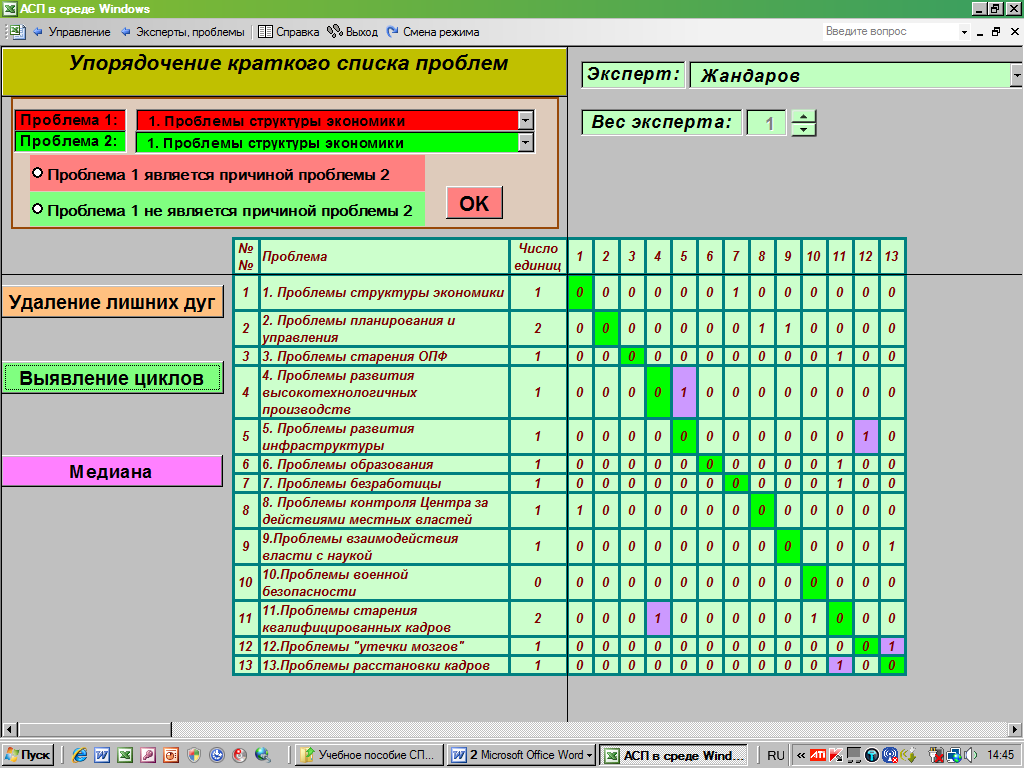1024x768 pixels.
Task: Click the green Проблема 2 combo box
Action: [x=335, y=142]
